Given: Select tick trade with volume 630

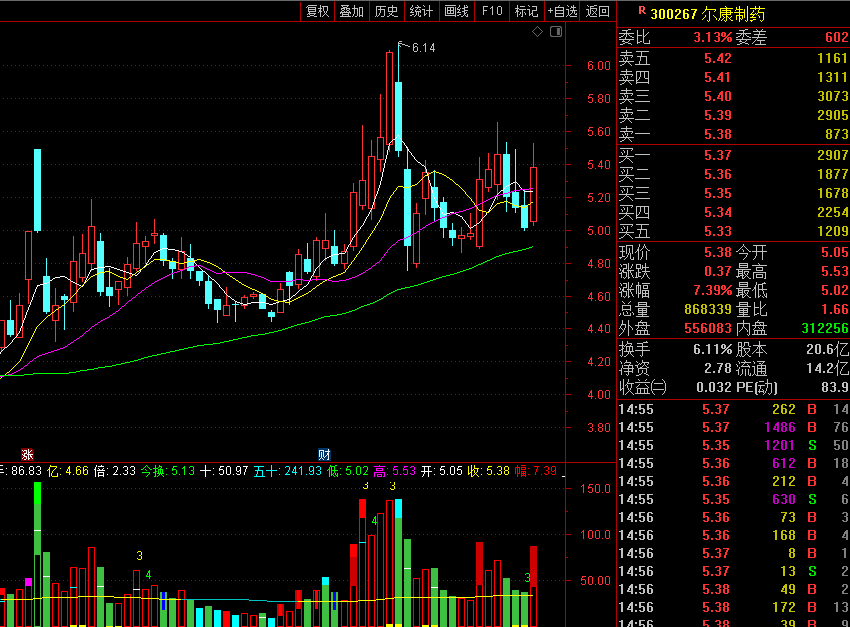Looking at the screenshot, I should pyautogui.click(x=784, y=499).
